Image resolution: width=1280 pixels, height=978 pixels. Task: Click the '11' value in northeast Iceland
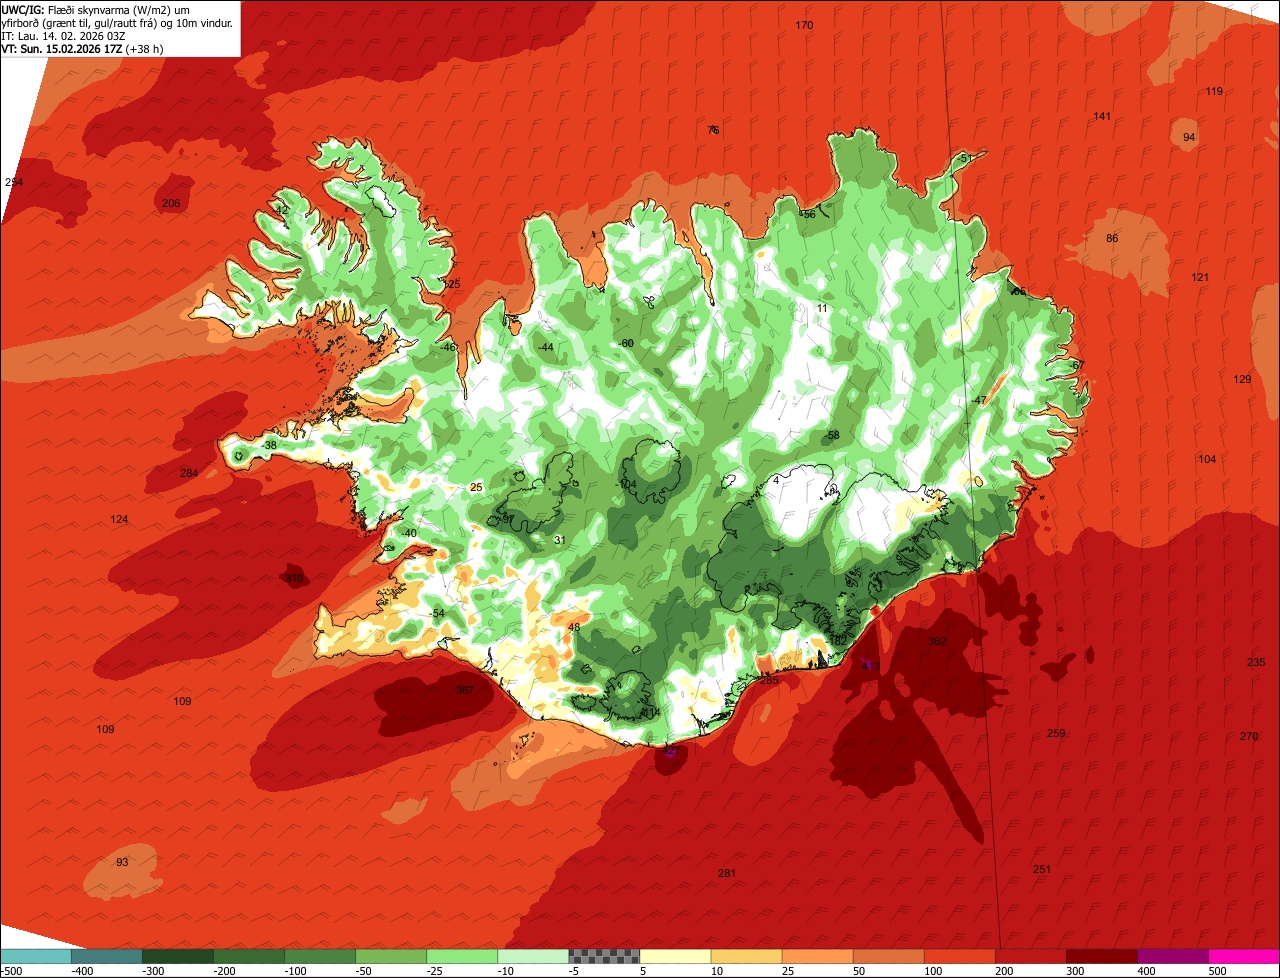822,308
